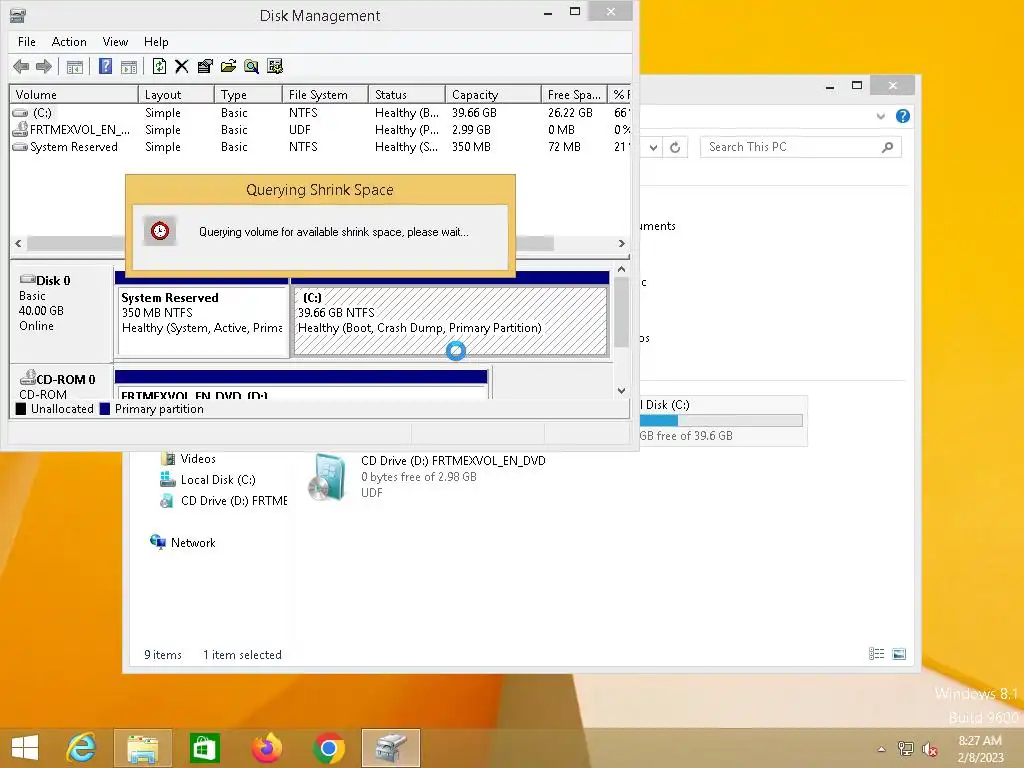
Task: Open Properties using the toolbar icon
Action: pyautogui.click(x=205, y=66)
